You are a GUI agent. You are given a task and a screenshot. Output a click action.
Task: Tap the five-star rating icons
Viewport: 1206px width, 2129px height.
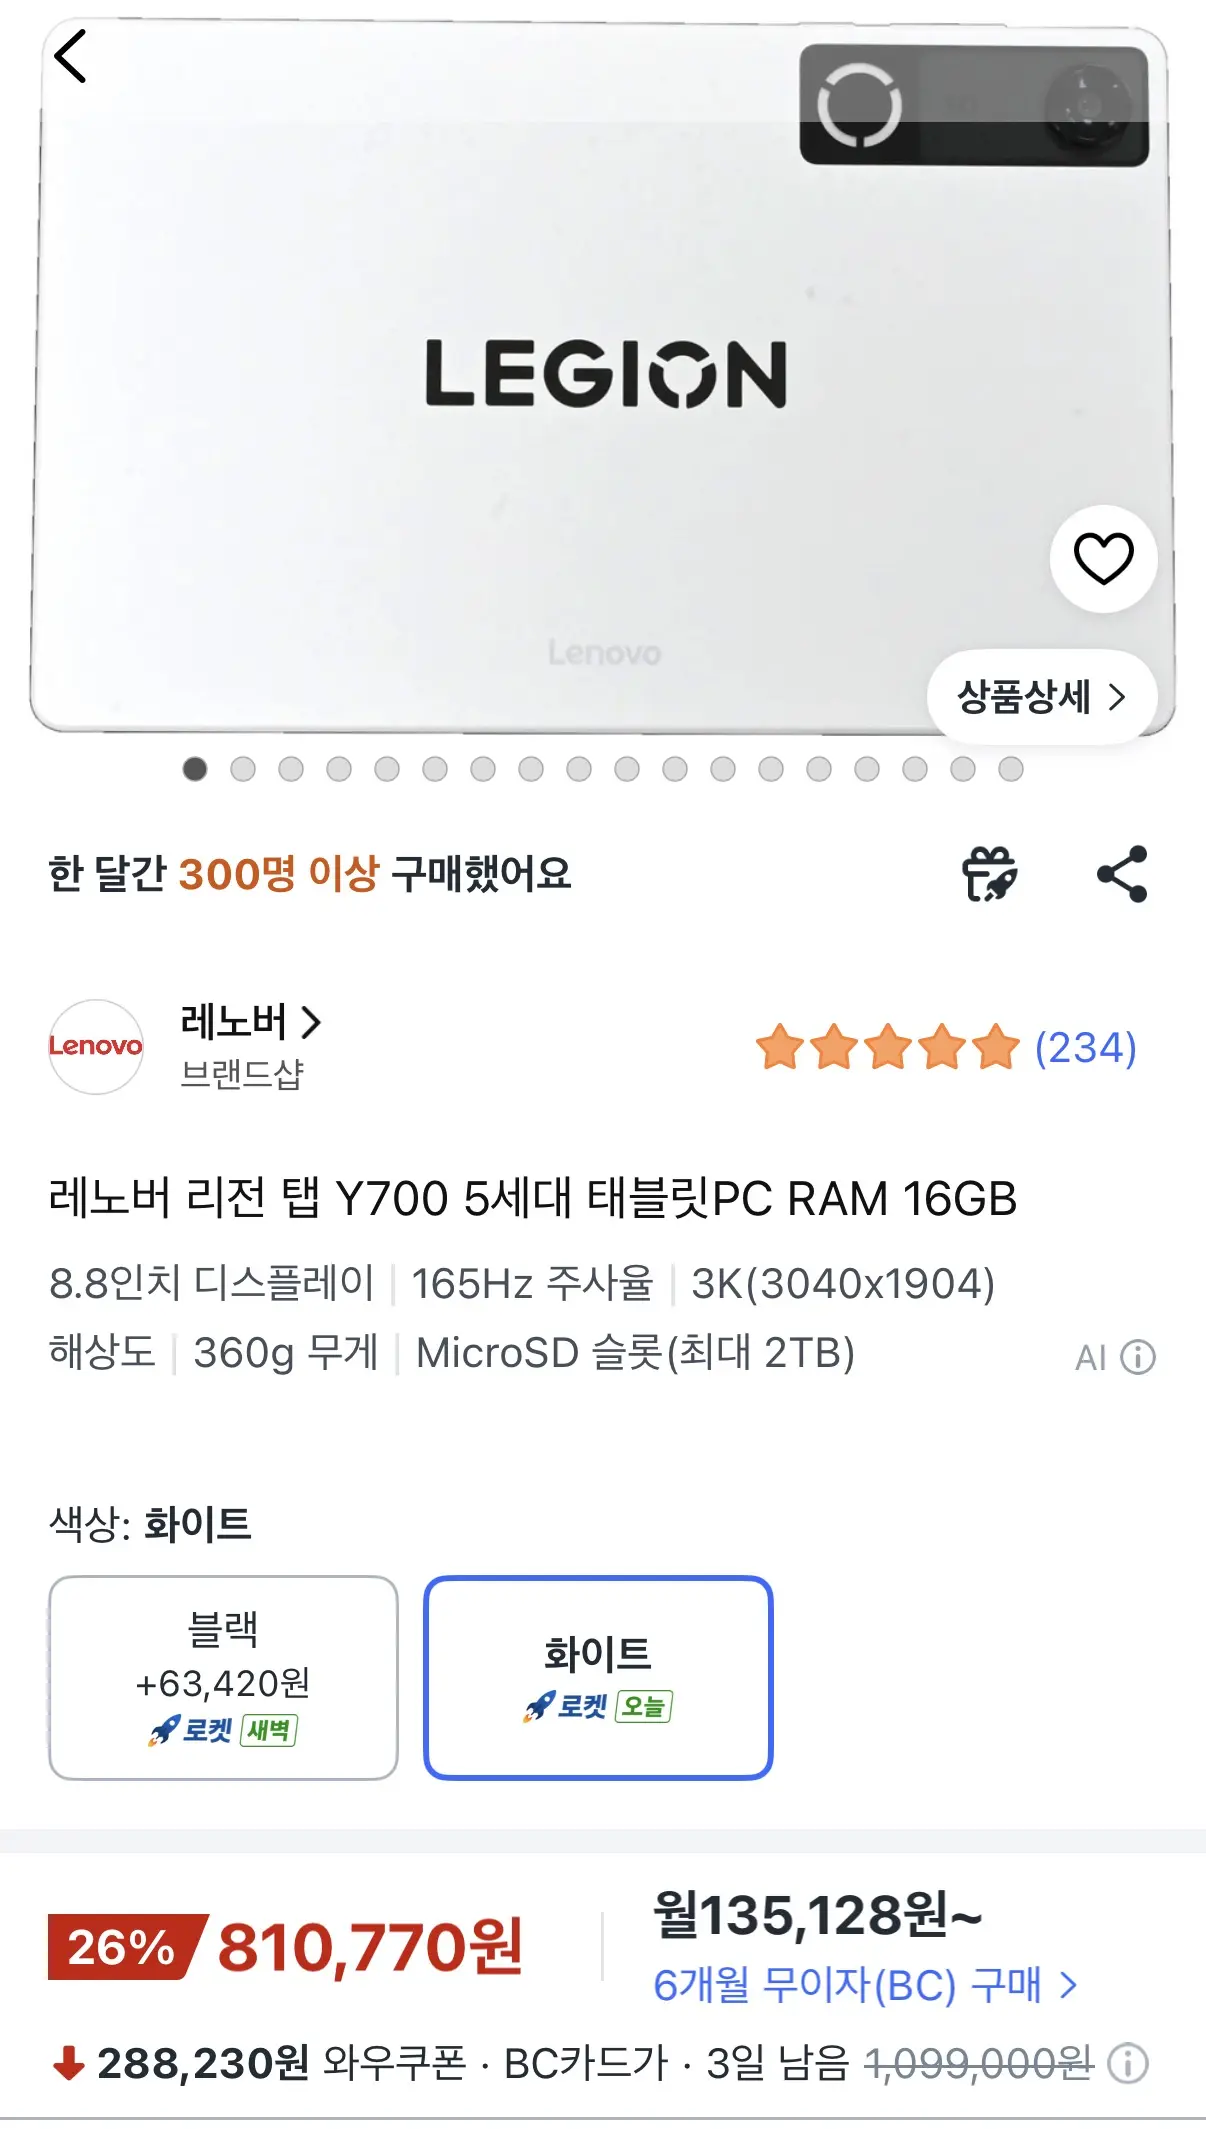point(887,1047)
